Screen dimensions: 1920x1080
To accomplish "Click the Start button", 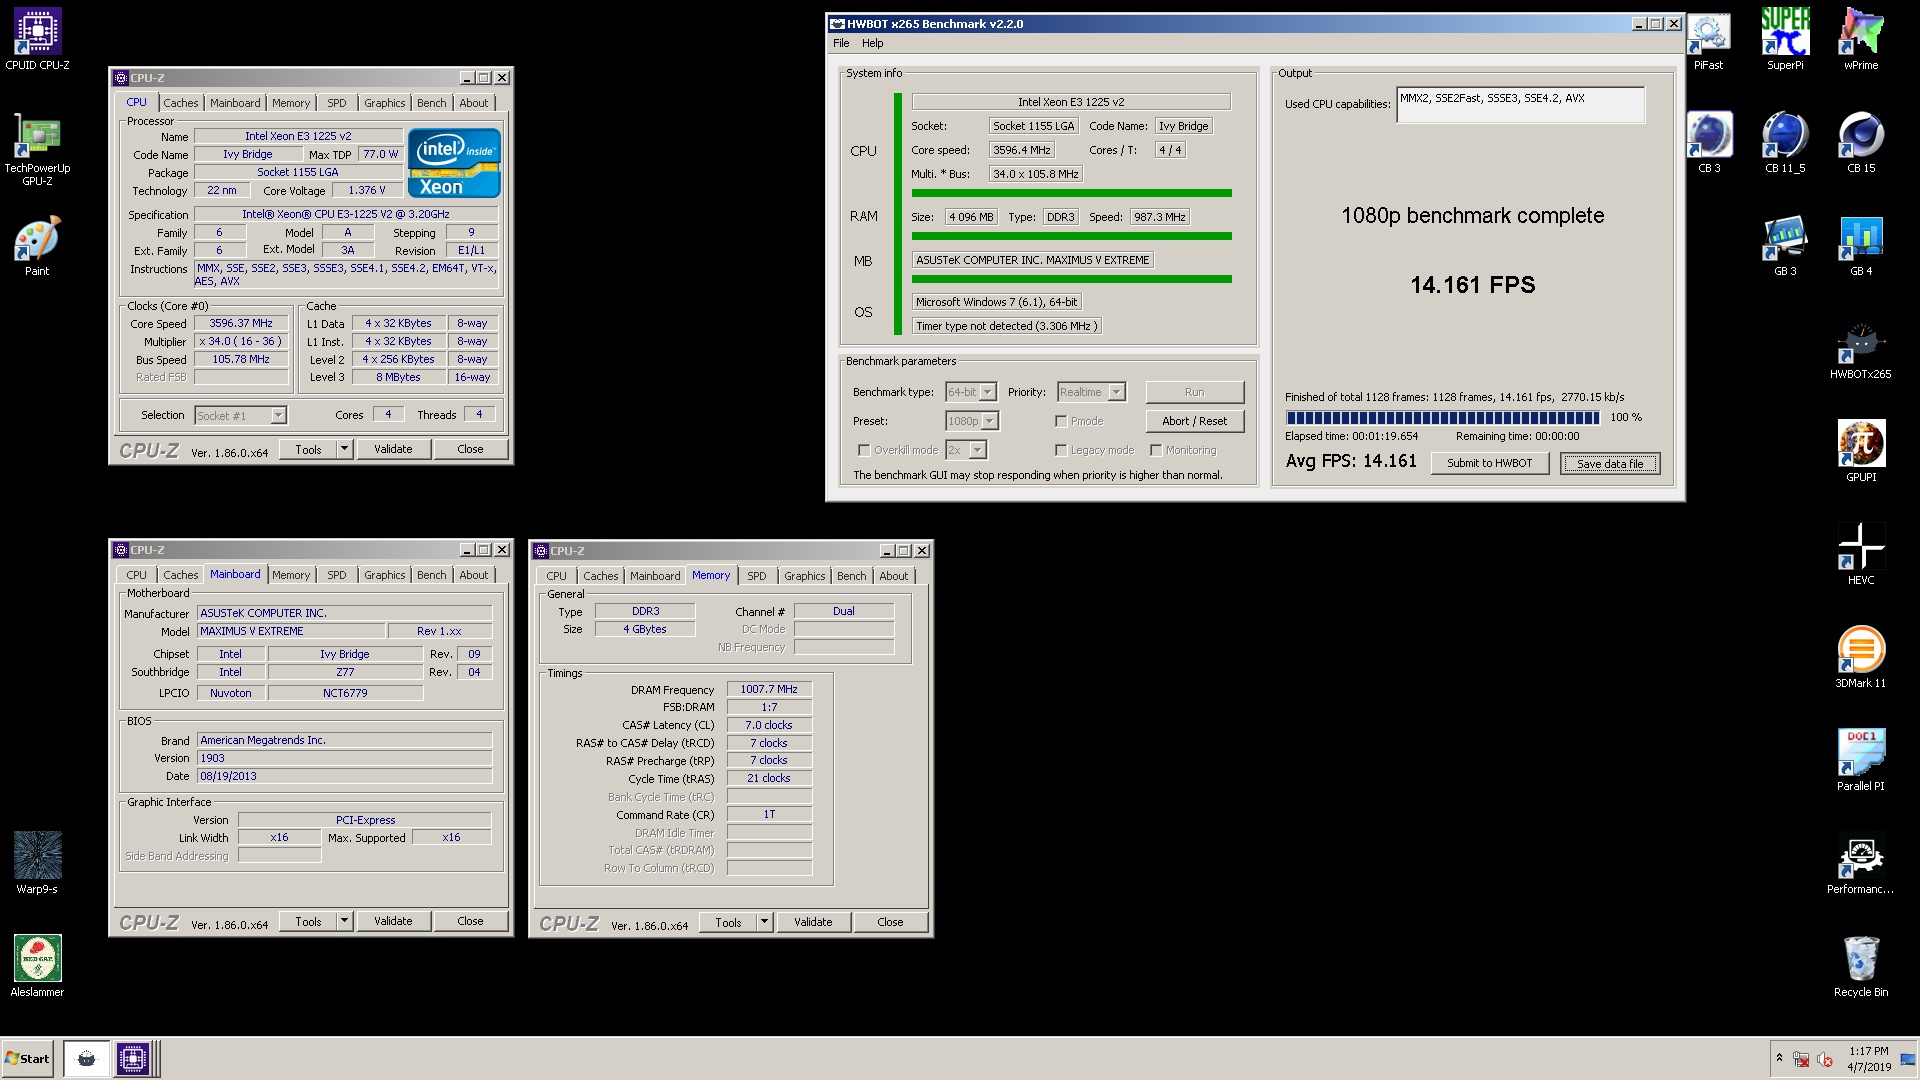I will (28, 1059).
